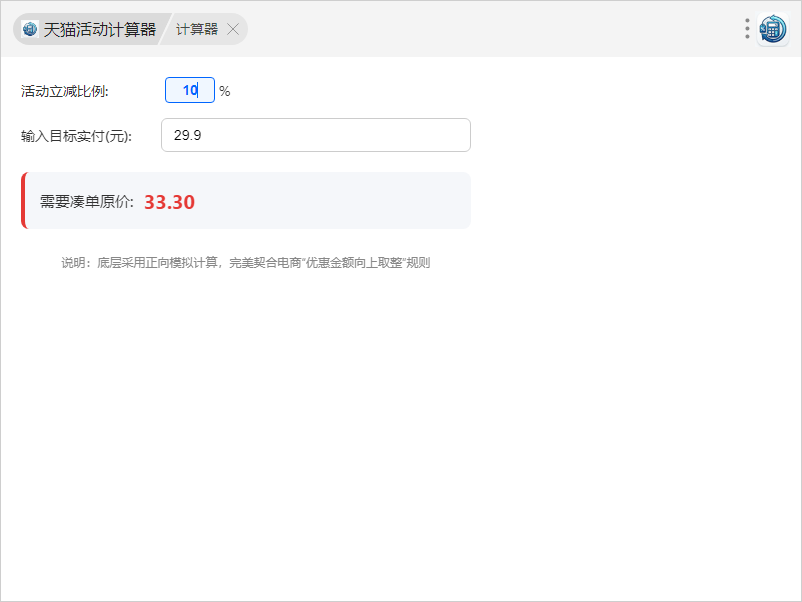Viewport: 802px width, 602px height.
Task: Click the 输入目标实付(元) label
Action: click(x=76, y=136)
